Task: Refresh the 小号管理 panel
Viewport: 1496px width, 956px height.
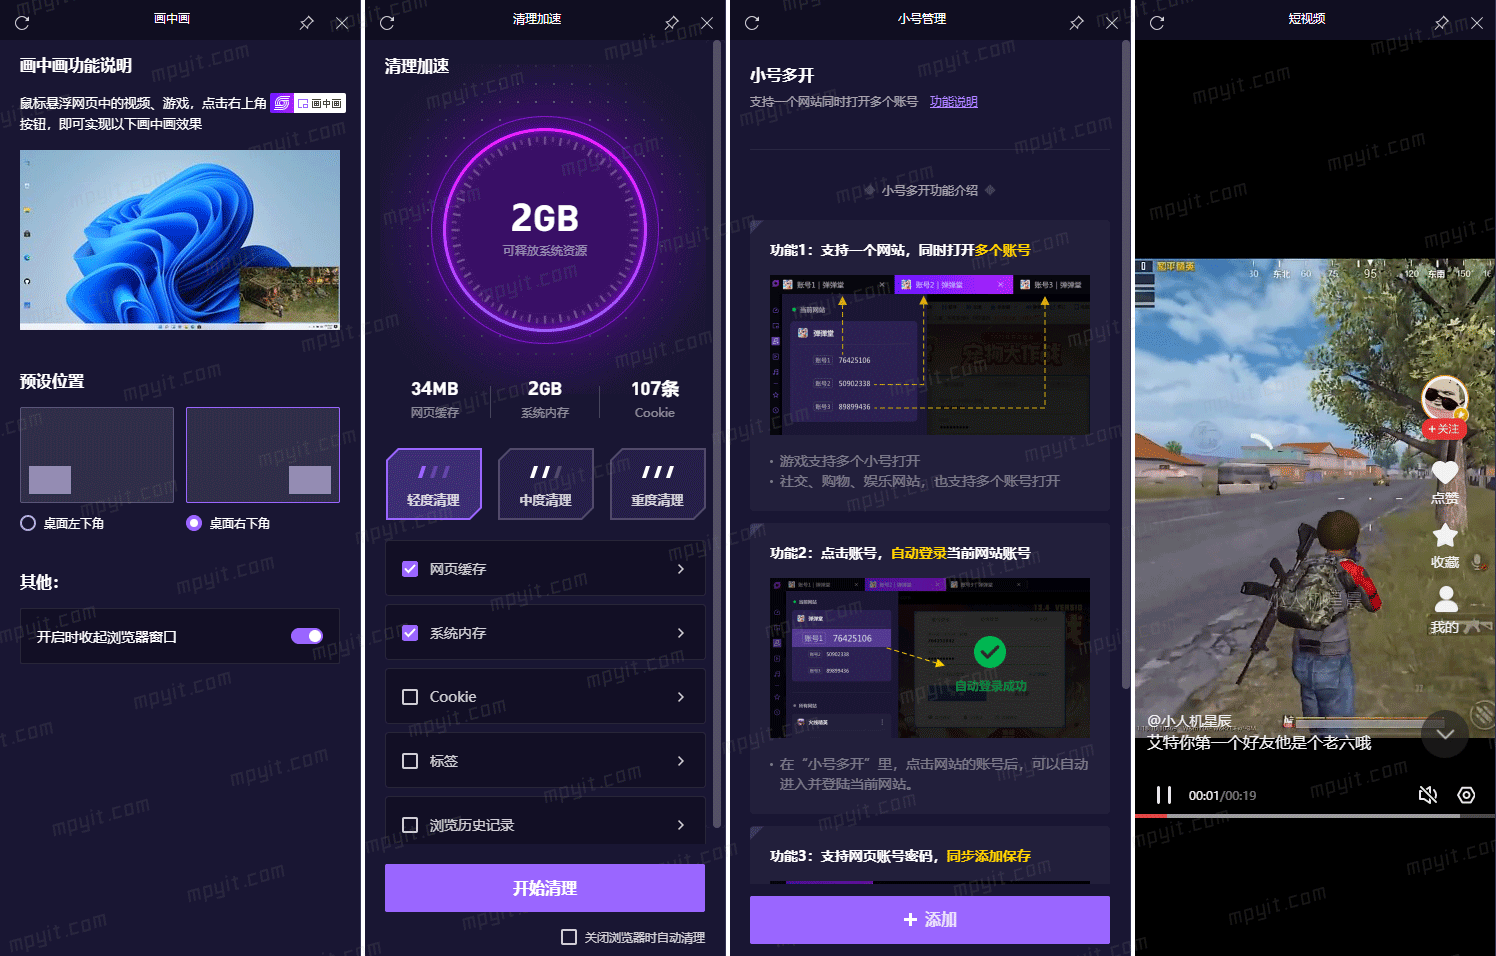Action: coord(752,22)
